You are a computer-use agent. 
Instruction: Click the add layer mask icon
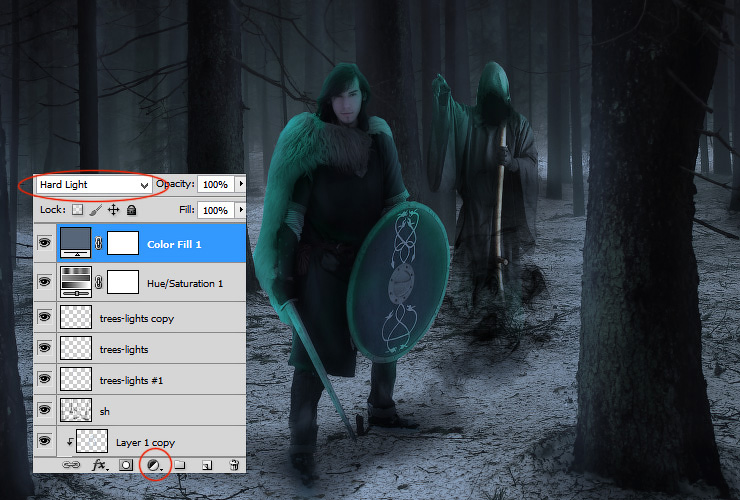coord(126,465)
